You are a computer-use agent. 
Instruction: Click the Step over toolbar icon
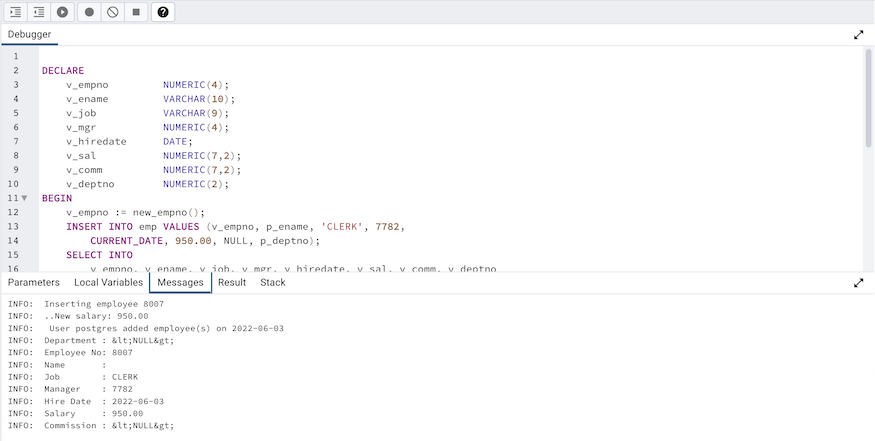click(x=39, y=12)
